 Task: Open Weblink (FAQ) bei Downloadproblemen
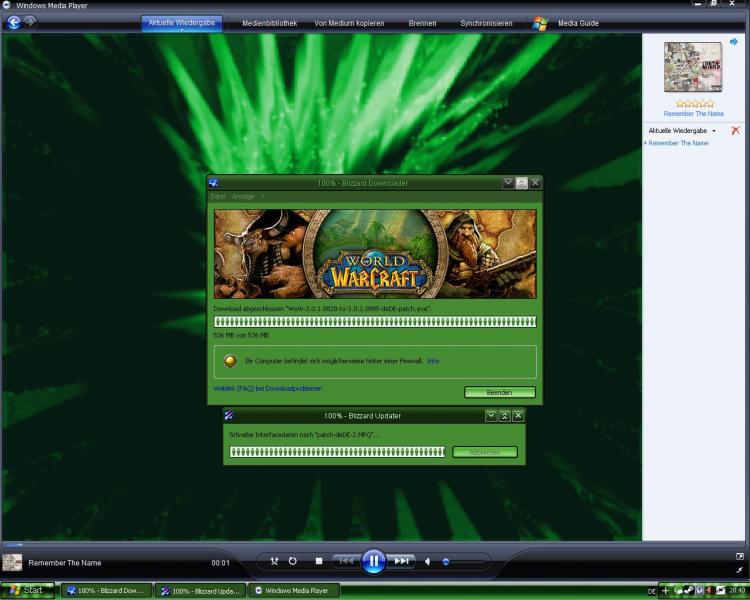[267, 389]
